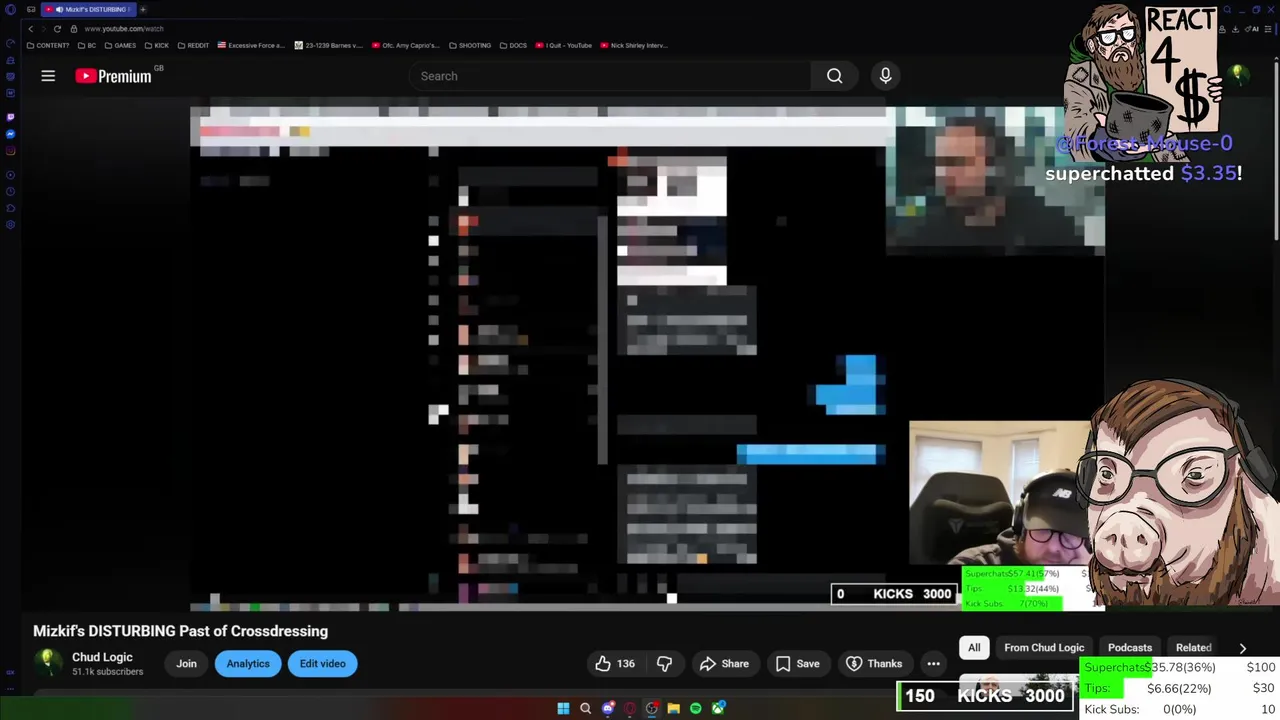Go back in browser history

[x=31, y=28]
